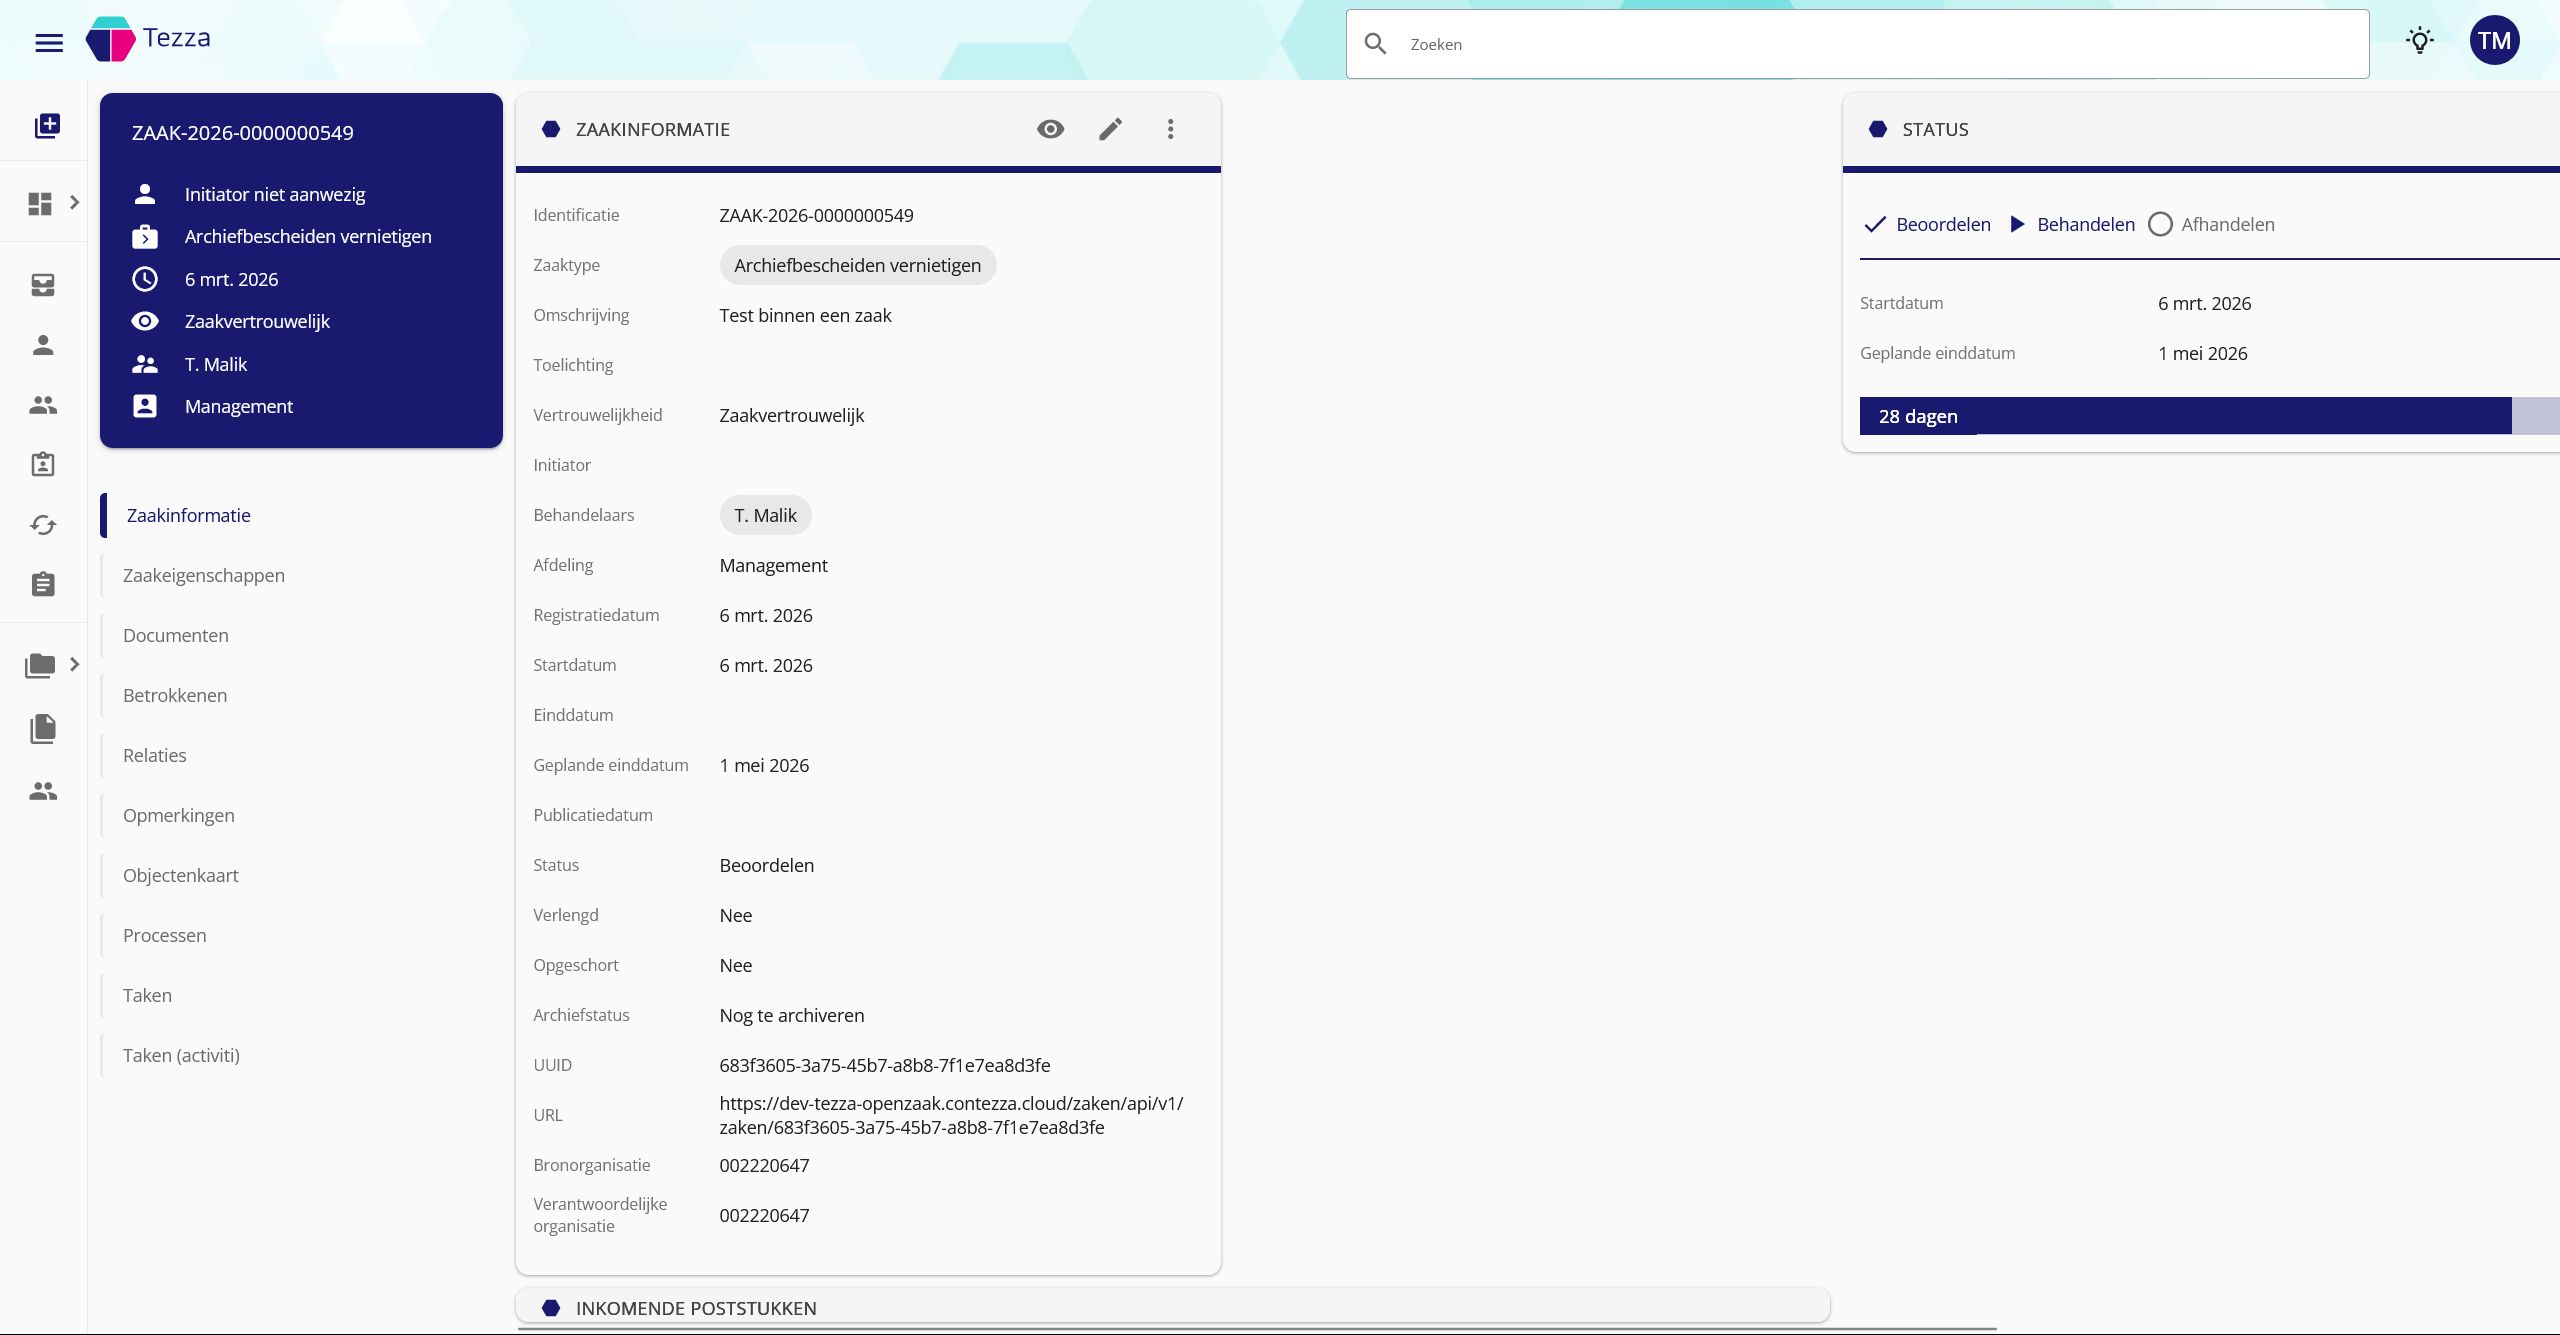Open the hamburger main menu
This screenshot has height=1335, width=2560.
click(49, 43)
